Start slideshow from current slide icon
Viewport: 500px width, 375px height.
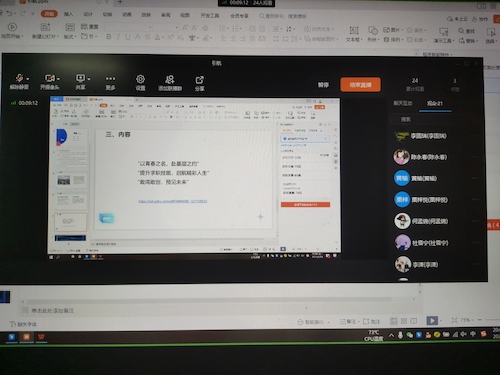click(12, 30)
